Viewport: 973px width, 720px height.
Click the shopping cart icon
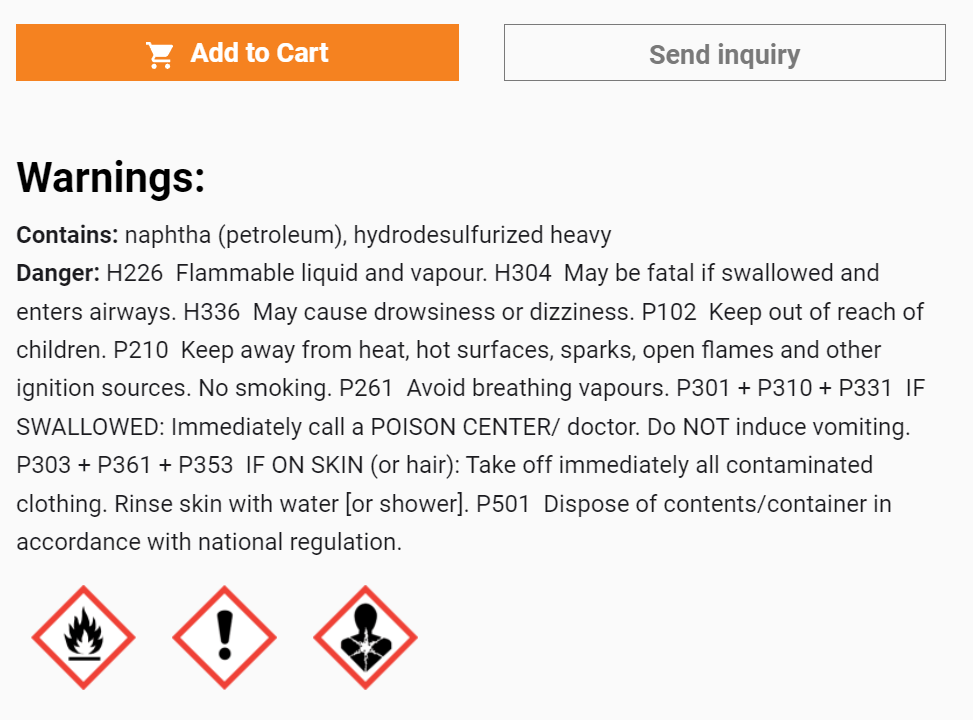pos(159,55)
